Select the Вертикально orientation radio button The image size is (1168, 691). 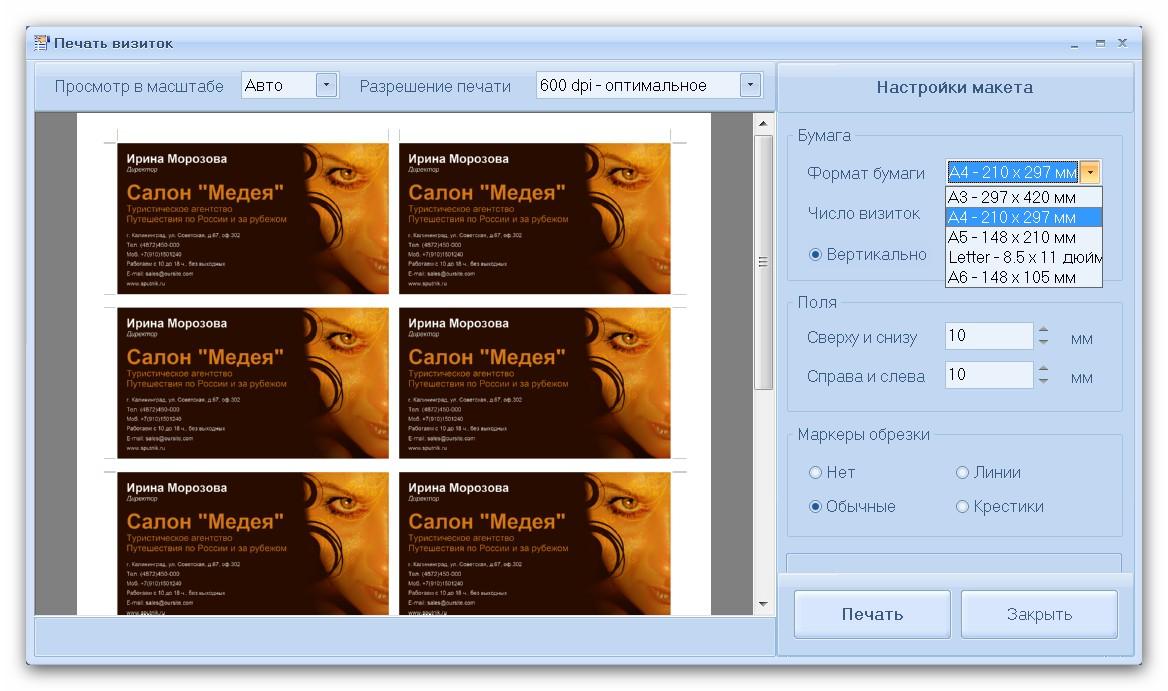(x=815, y=255)
